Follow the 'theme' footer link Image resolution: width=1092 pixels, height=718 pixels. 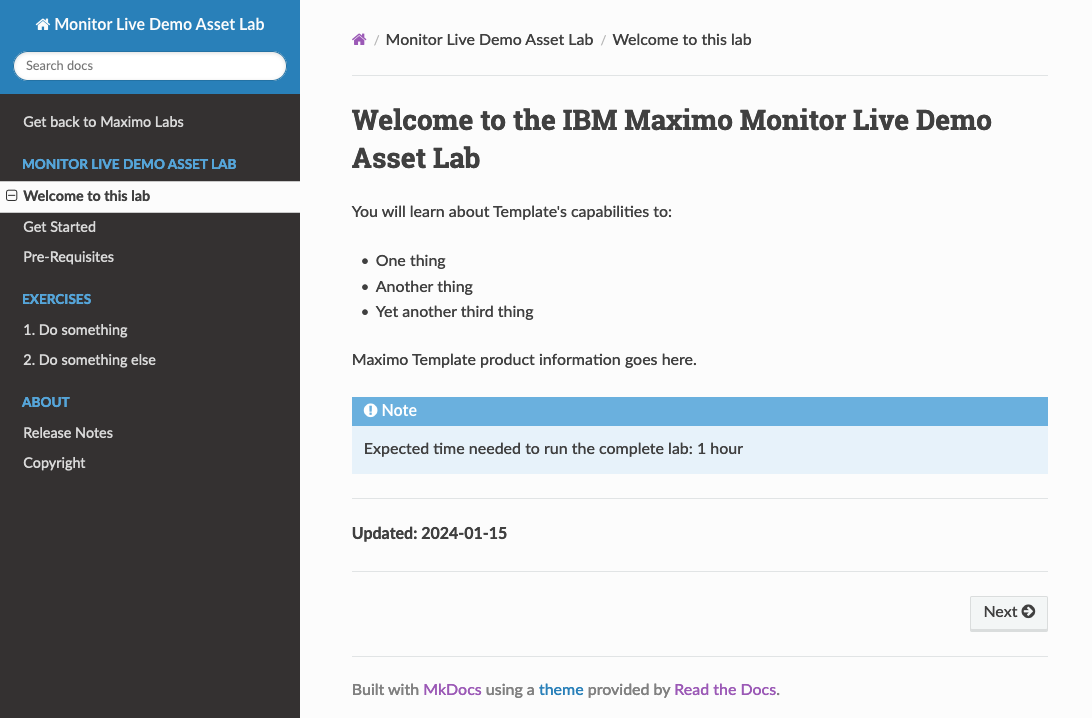[x=561, y=689]
